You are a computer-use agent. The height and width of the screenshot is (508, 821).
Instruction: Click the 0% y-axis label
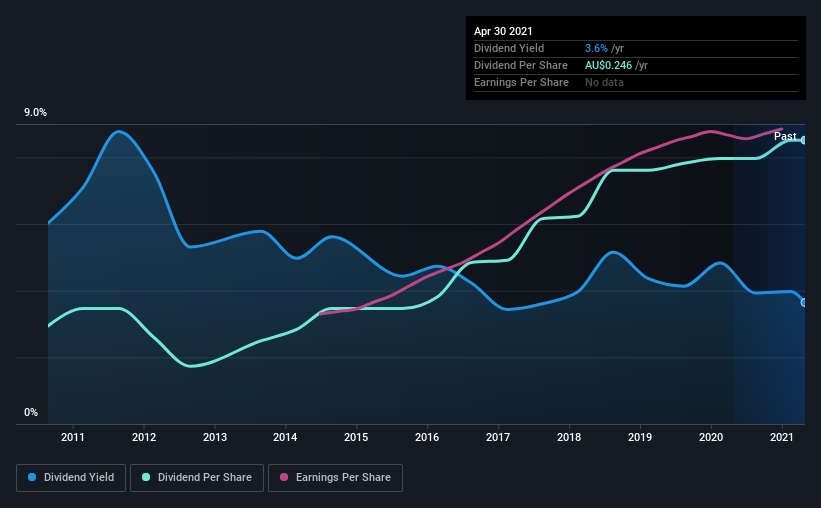point(31,413)
